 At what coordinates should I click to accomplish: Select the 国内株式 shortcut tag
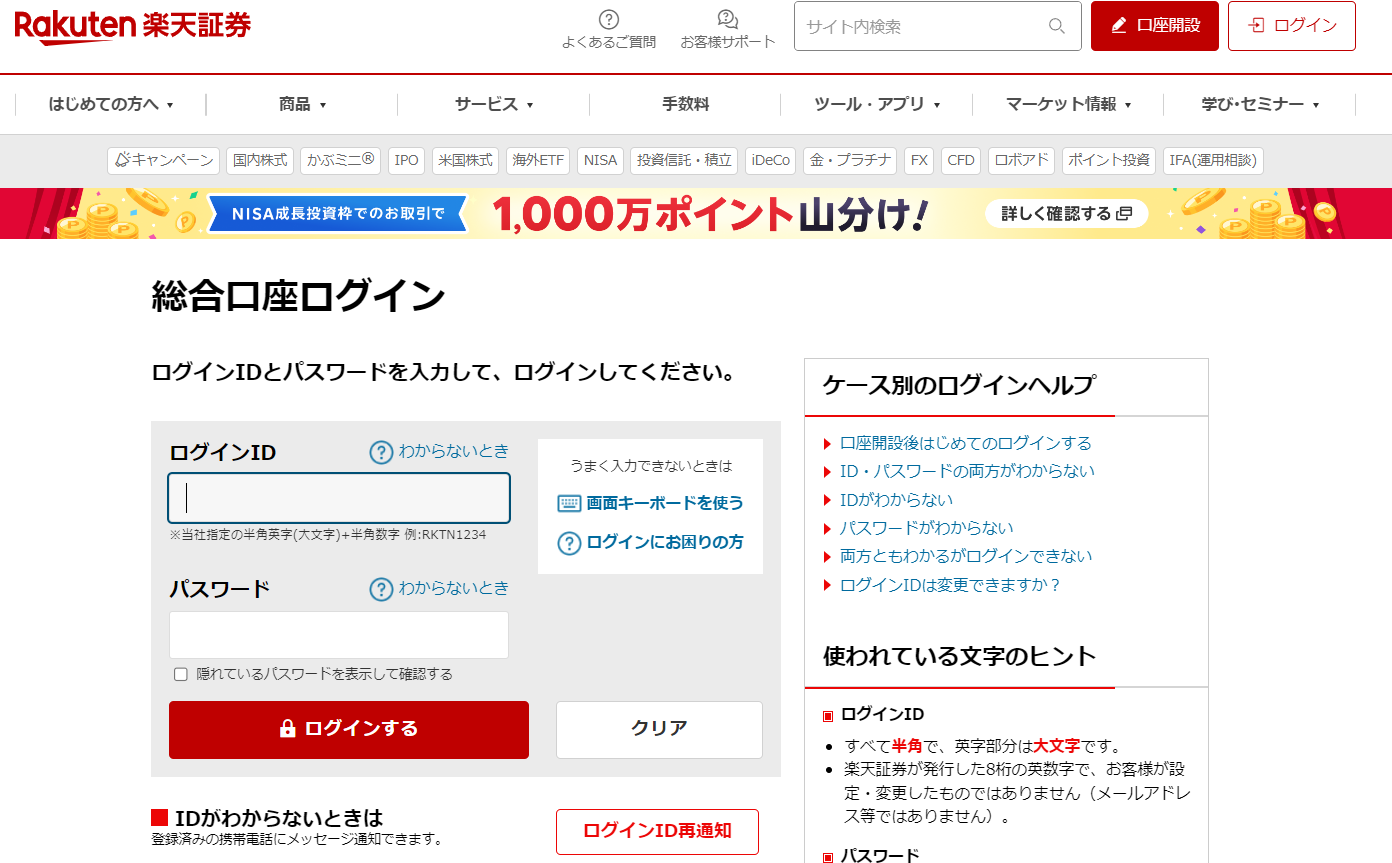point(260,160)
